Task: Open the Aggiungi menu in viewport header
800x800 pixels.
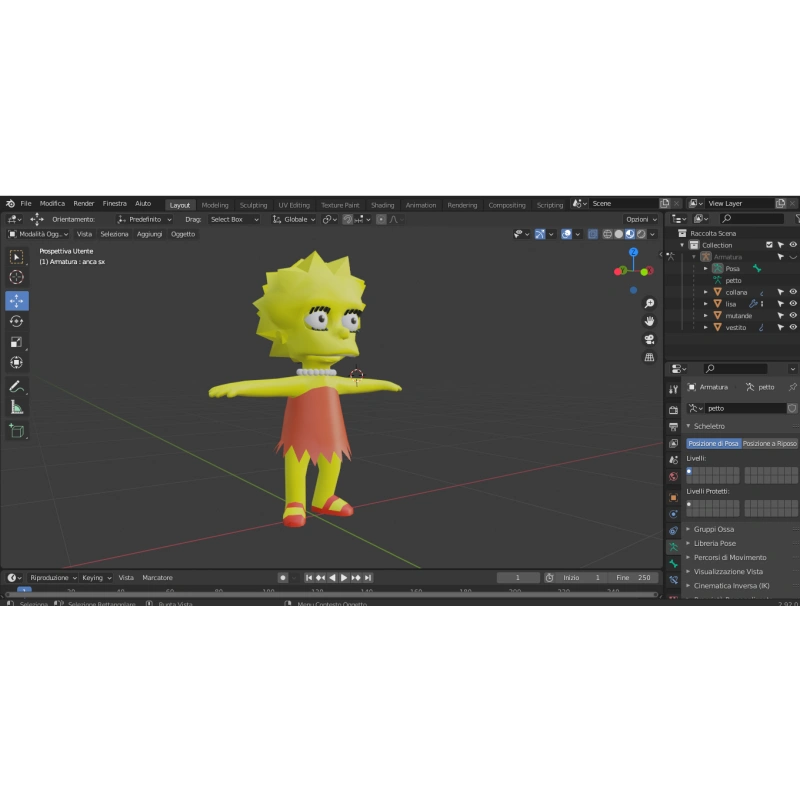Action: pyautogui.click(x=149, y=234)
